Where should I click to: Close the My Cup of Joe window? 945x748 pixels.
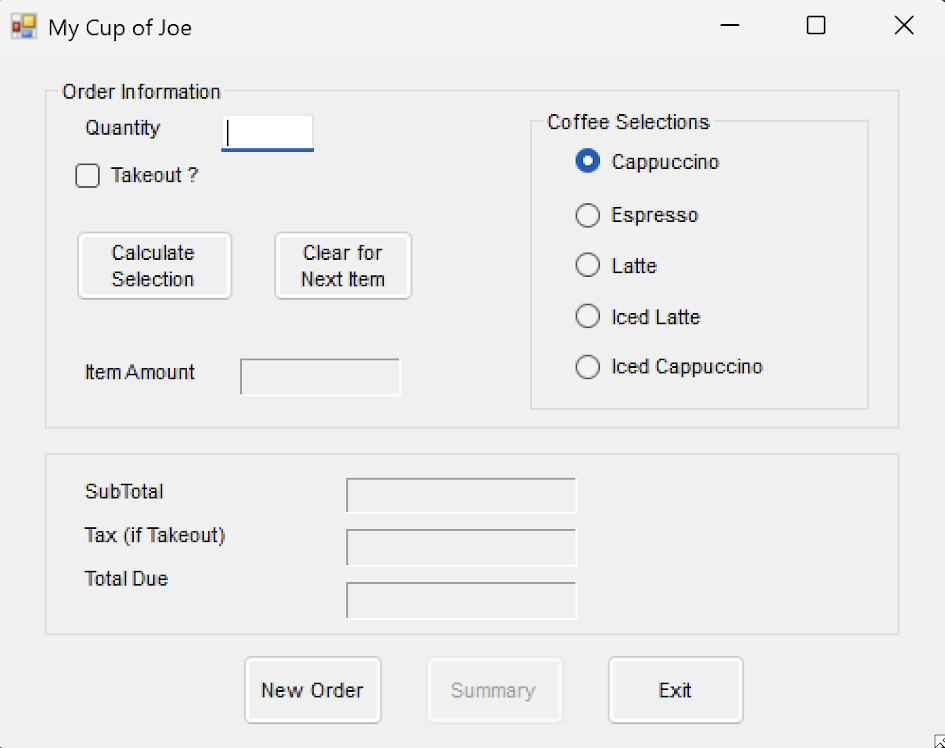coord(903,27)
